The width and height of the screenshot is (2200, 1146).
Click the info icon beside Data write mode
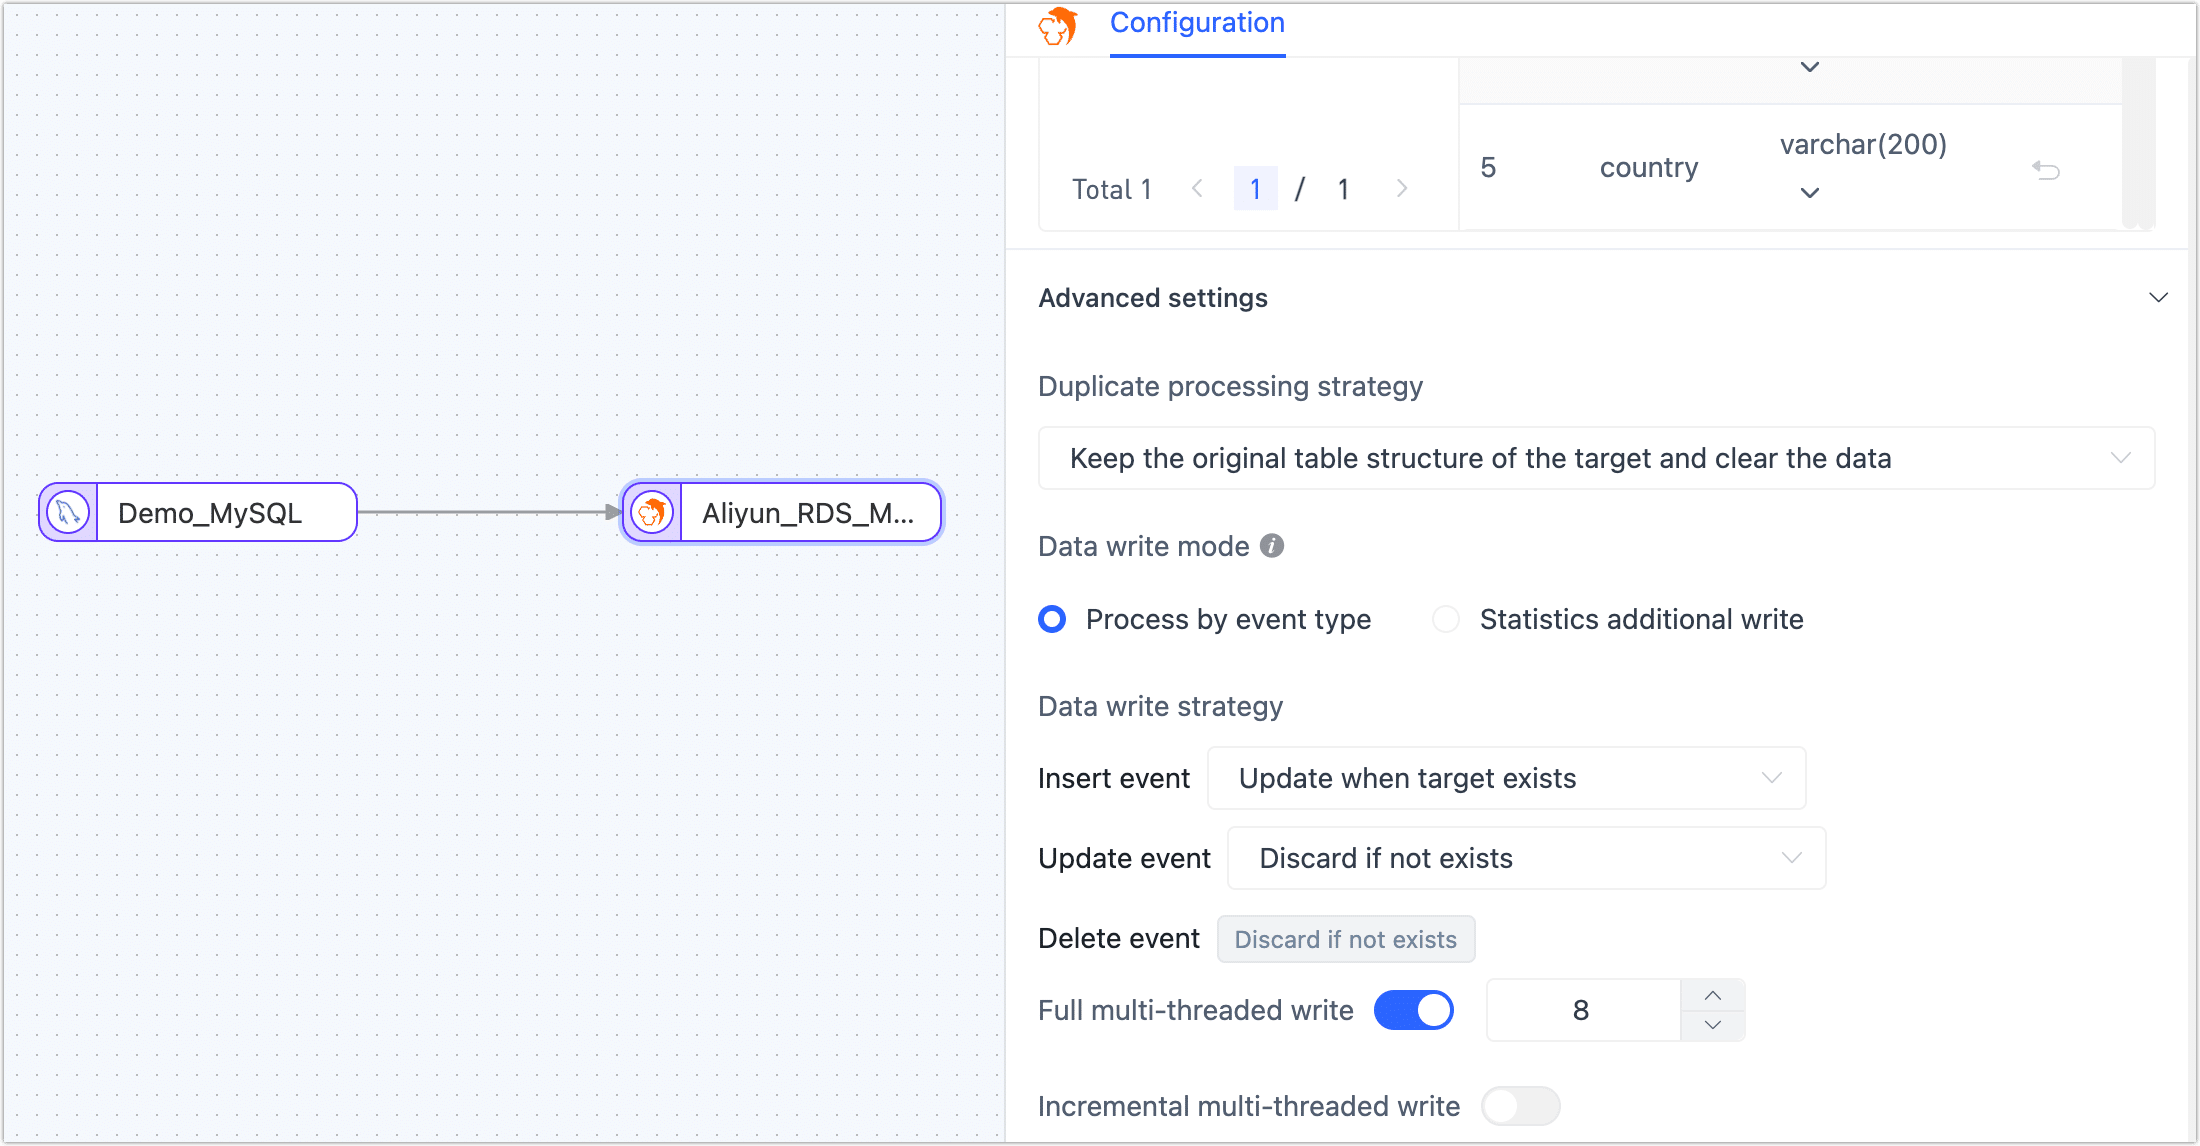coord(1272,546)
